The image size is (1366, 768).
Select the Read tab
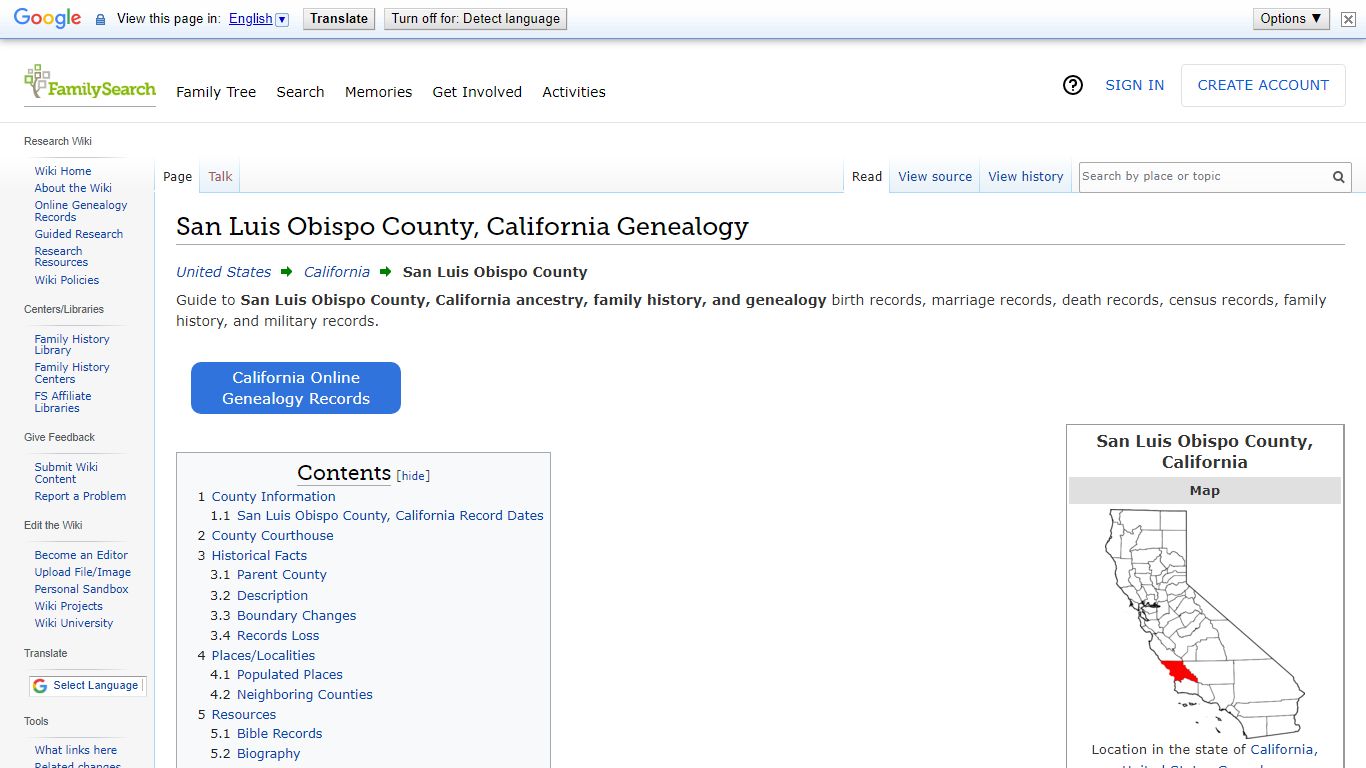tap(867, 177)
